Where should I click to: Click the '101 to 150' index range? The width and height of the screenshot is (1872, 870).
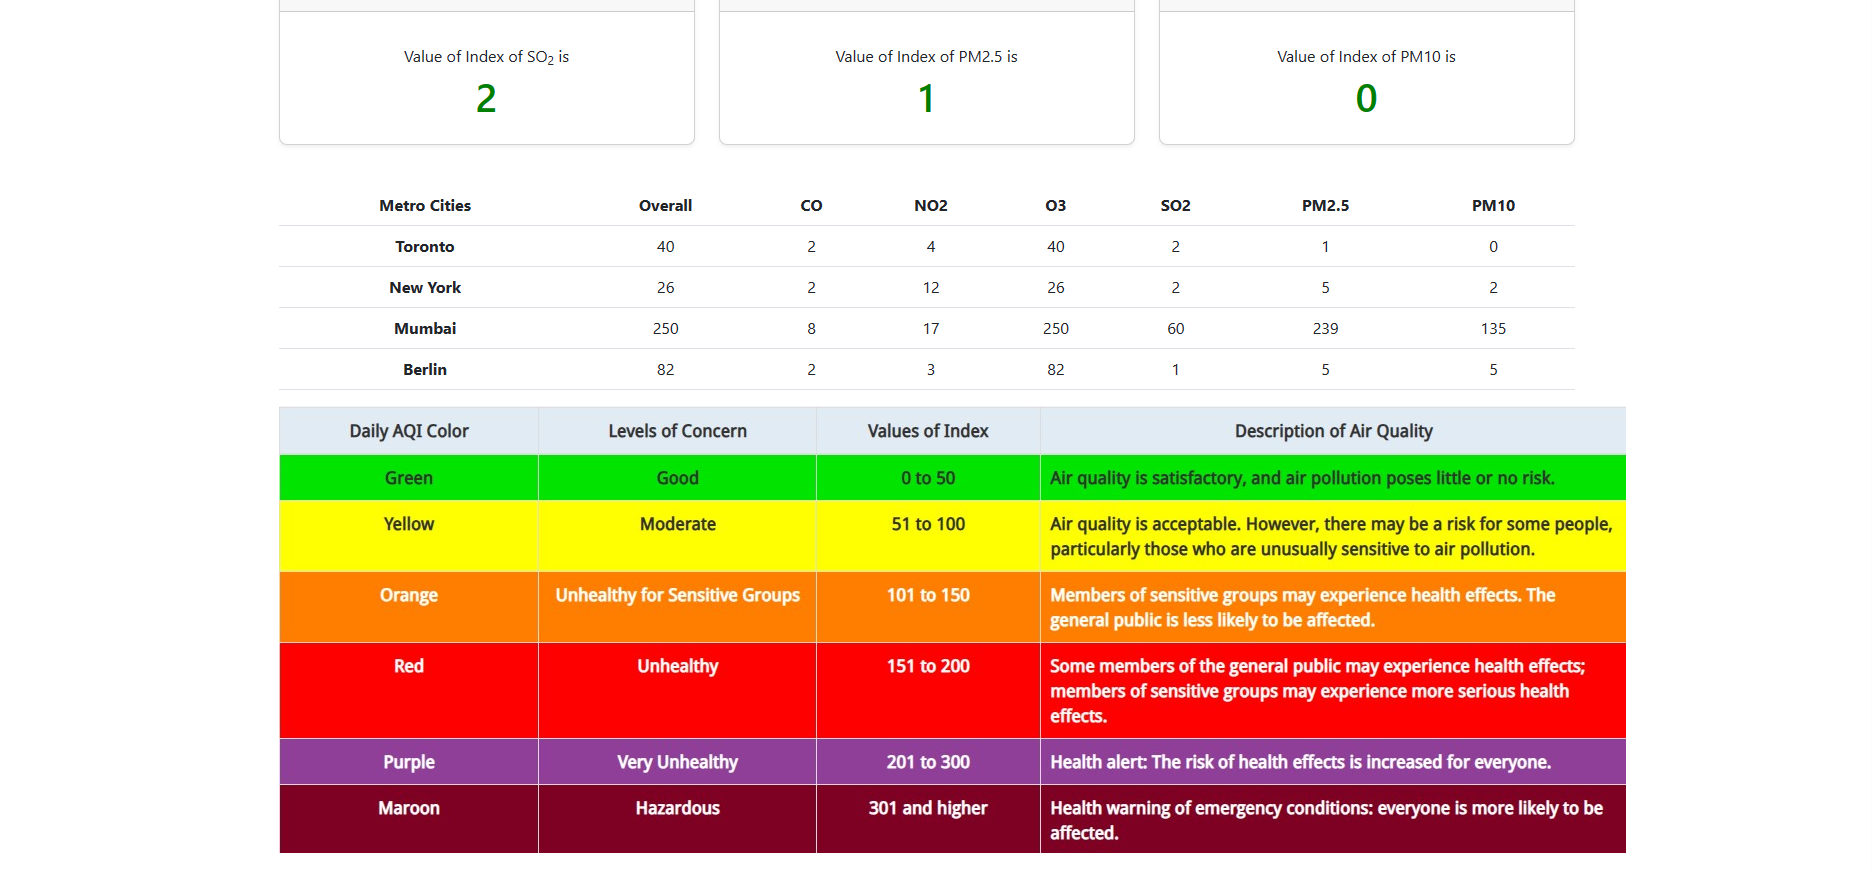pyautogui.click(x=928, y=607)
